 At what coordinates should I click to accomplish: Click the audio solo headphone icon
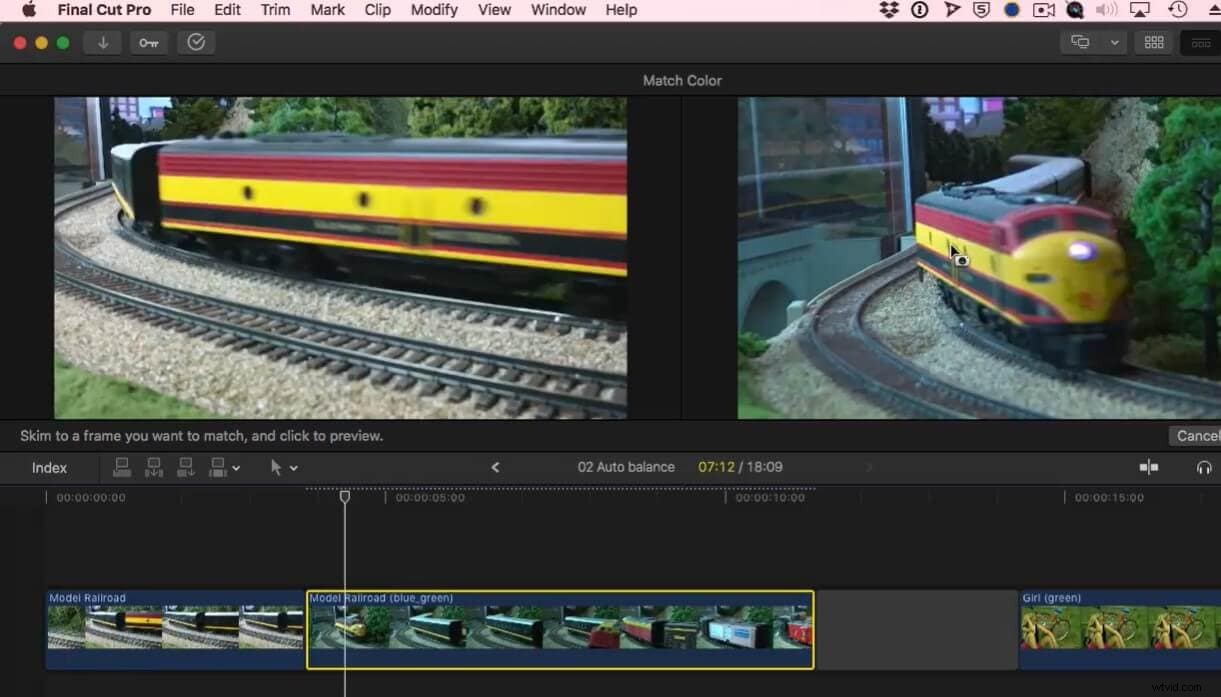[1205, 467]
